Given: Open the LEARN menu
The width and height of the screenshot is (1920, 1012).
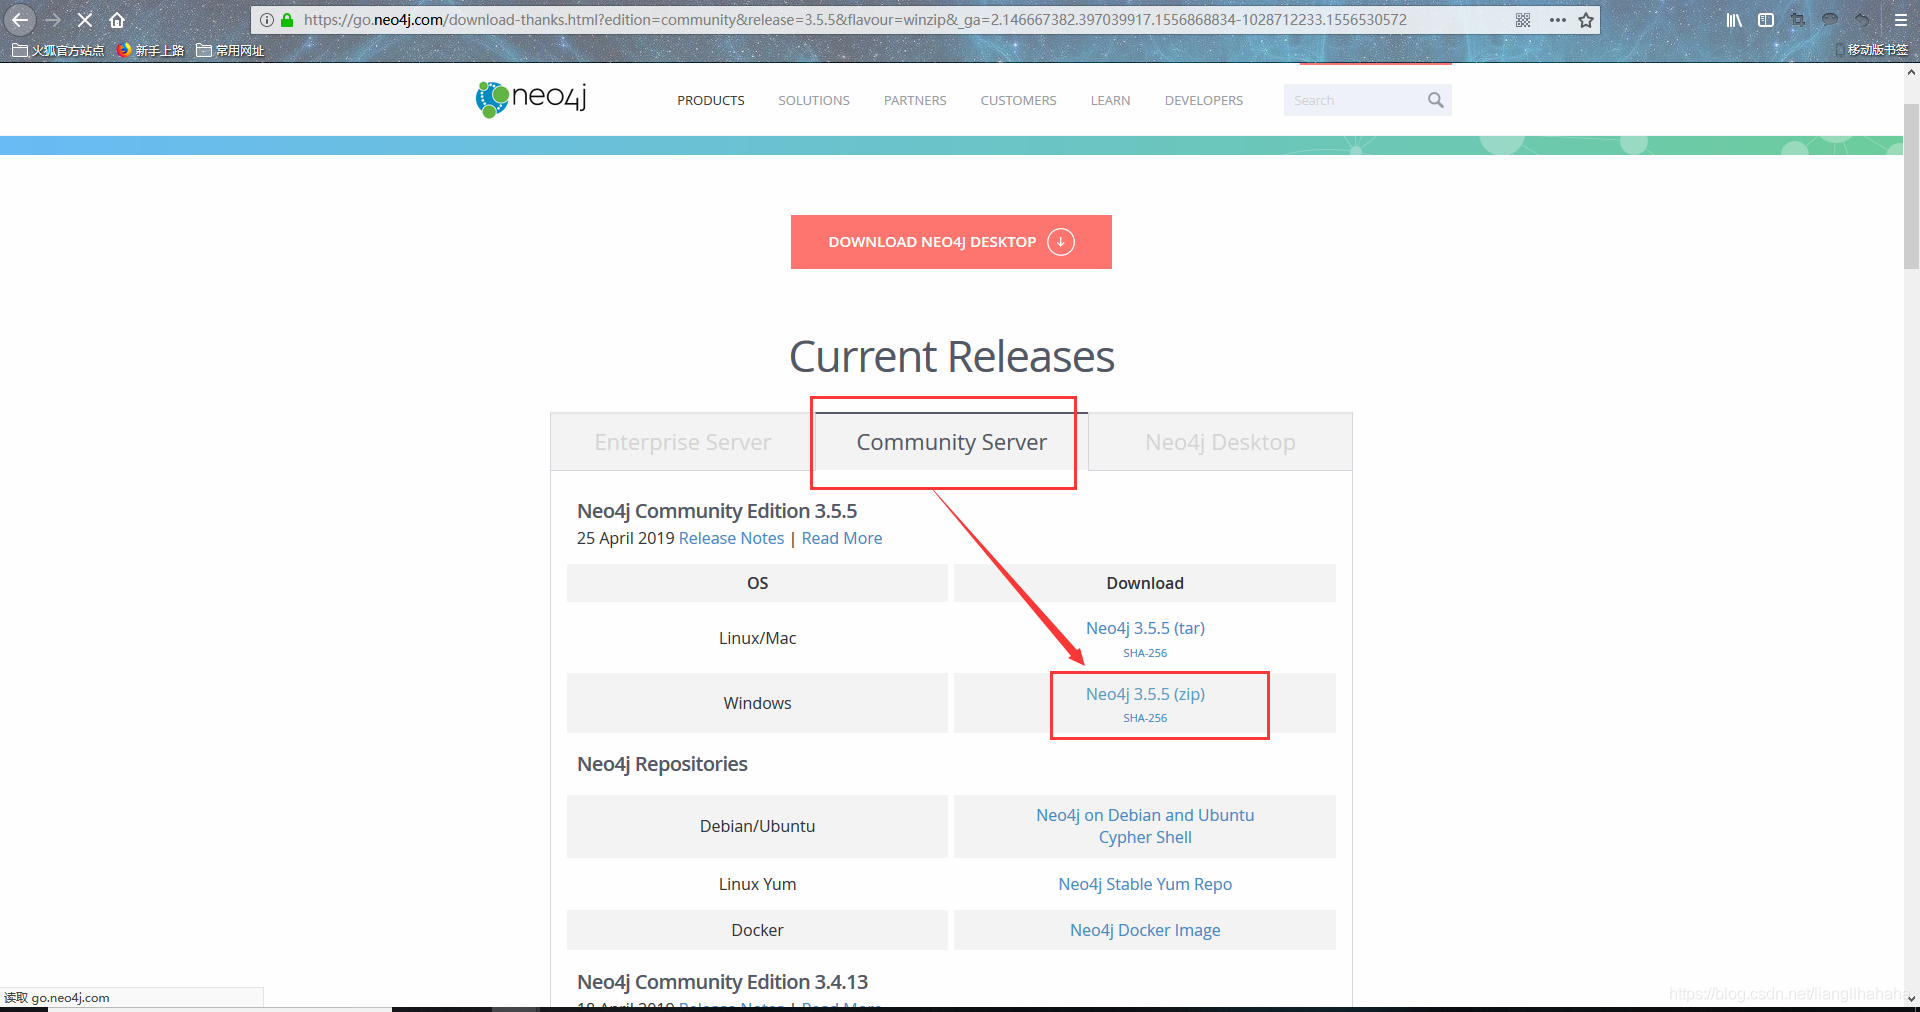Looking at the screenshot, I should click(x=1110, y=100).
